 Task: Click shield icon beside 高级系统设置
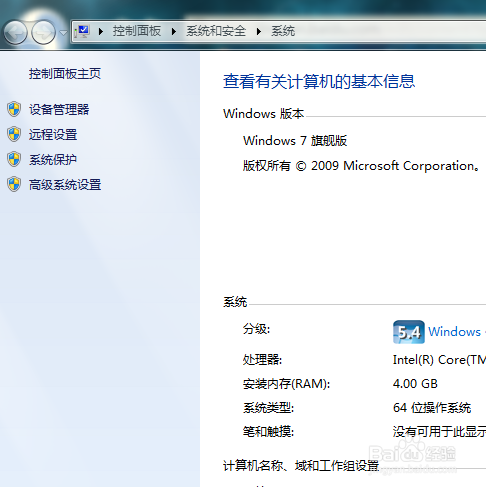(x=14, y=184)
